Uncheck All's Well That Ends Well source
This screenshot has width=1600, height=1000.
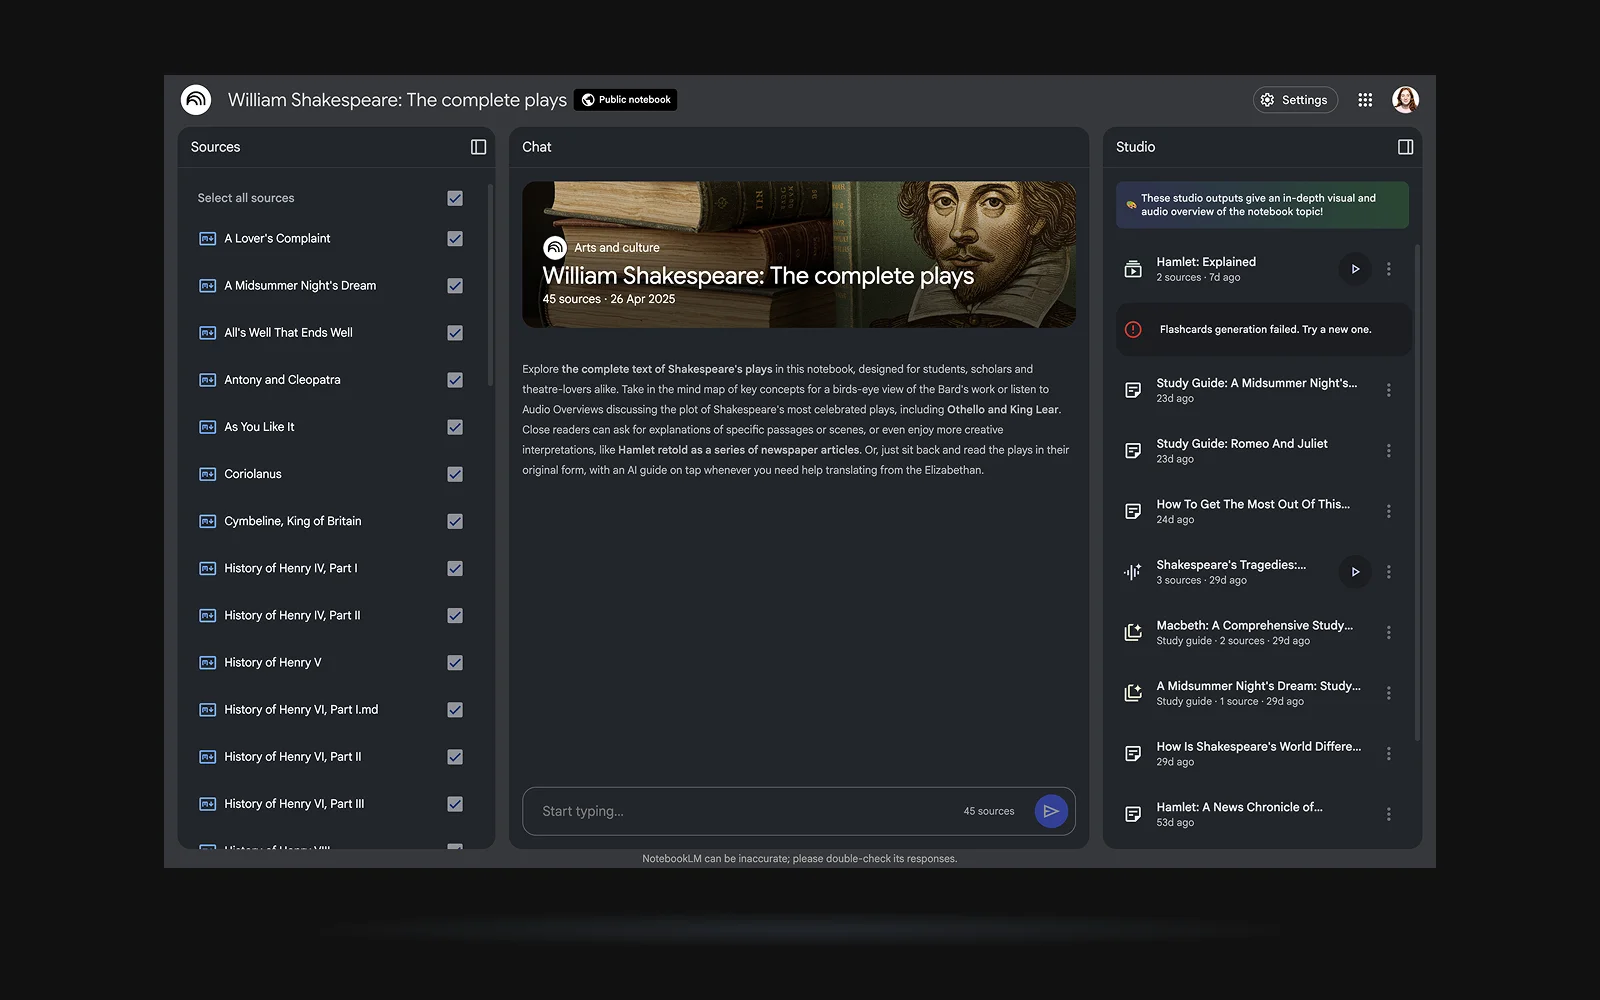click(455, 333)
